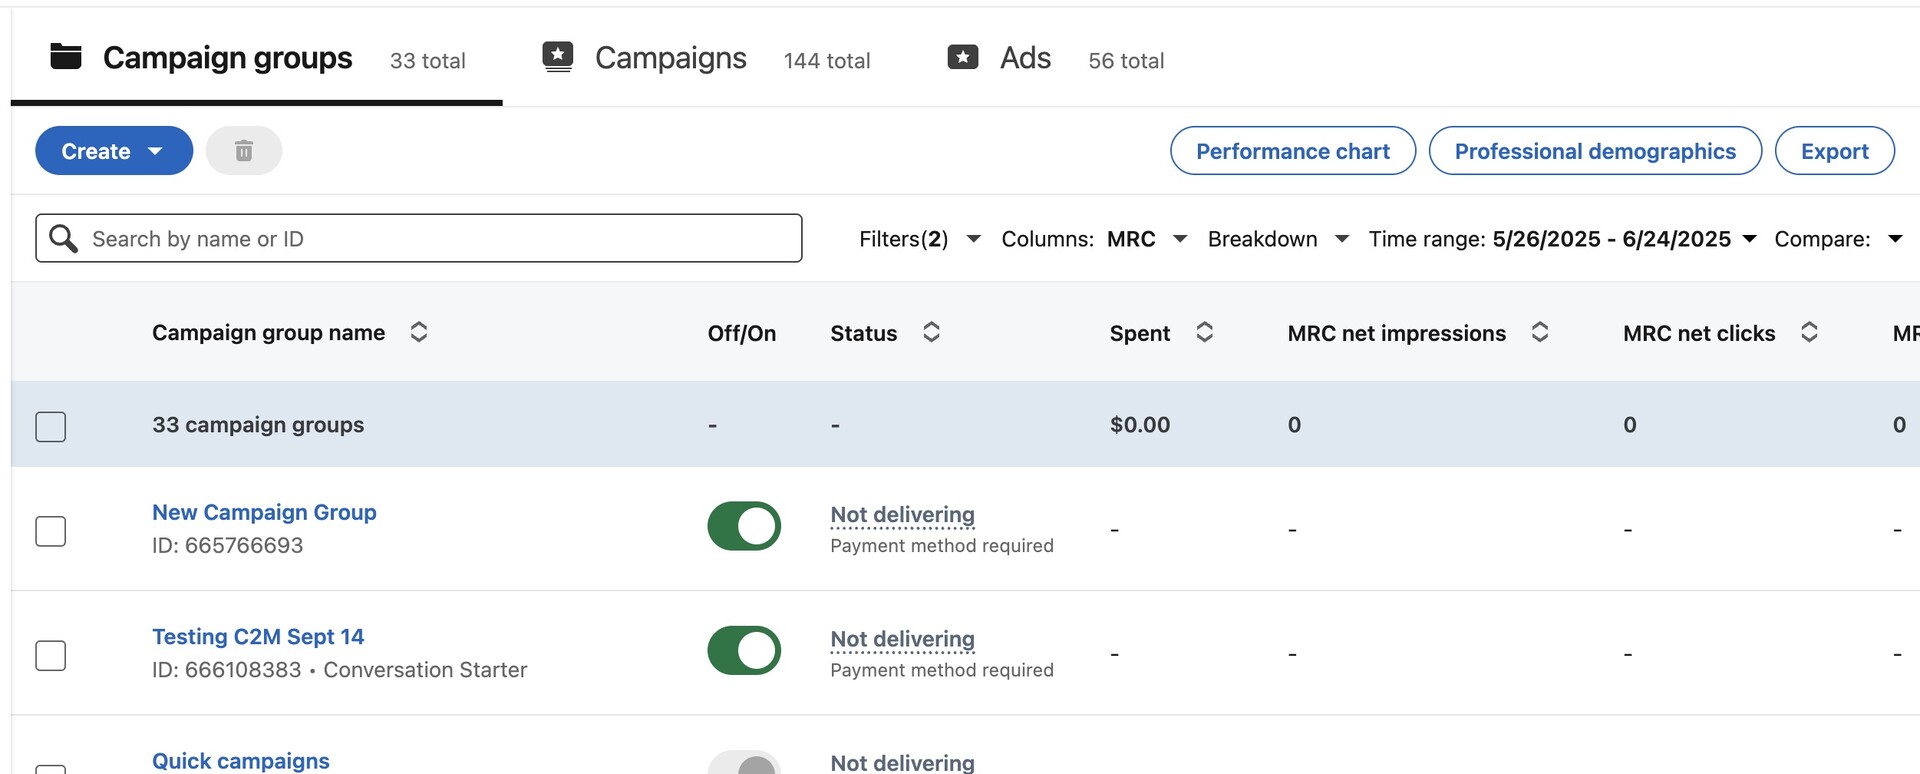Sort by Campaign group name

tap(419, 332)
